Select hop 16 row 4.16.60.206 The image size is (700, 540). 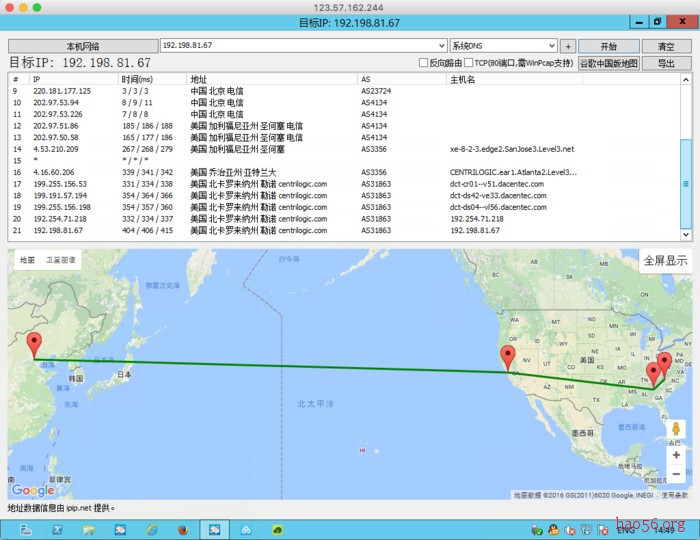point(344,172)
